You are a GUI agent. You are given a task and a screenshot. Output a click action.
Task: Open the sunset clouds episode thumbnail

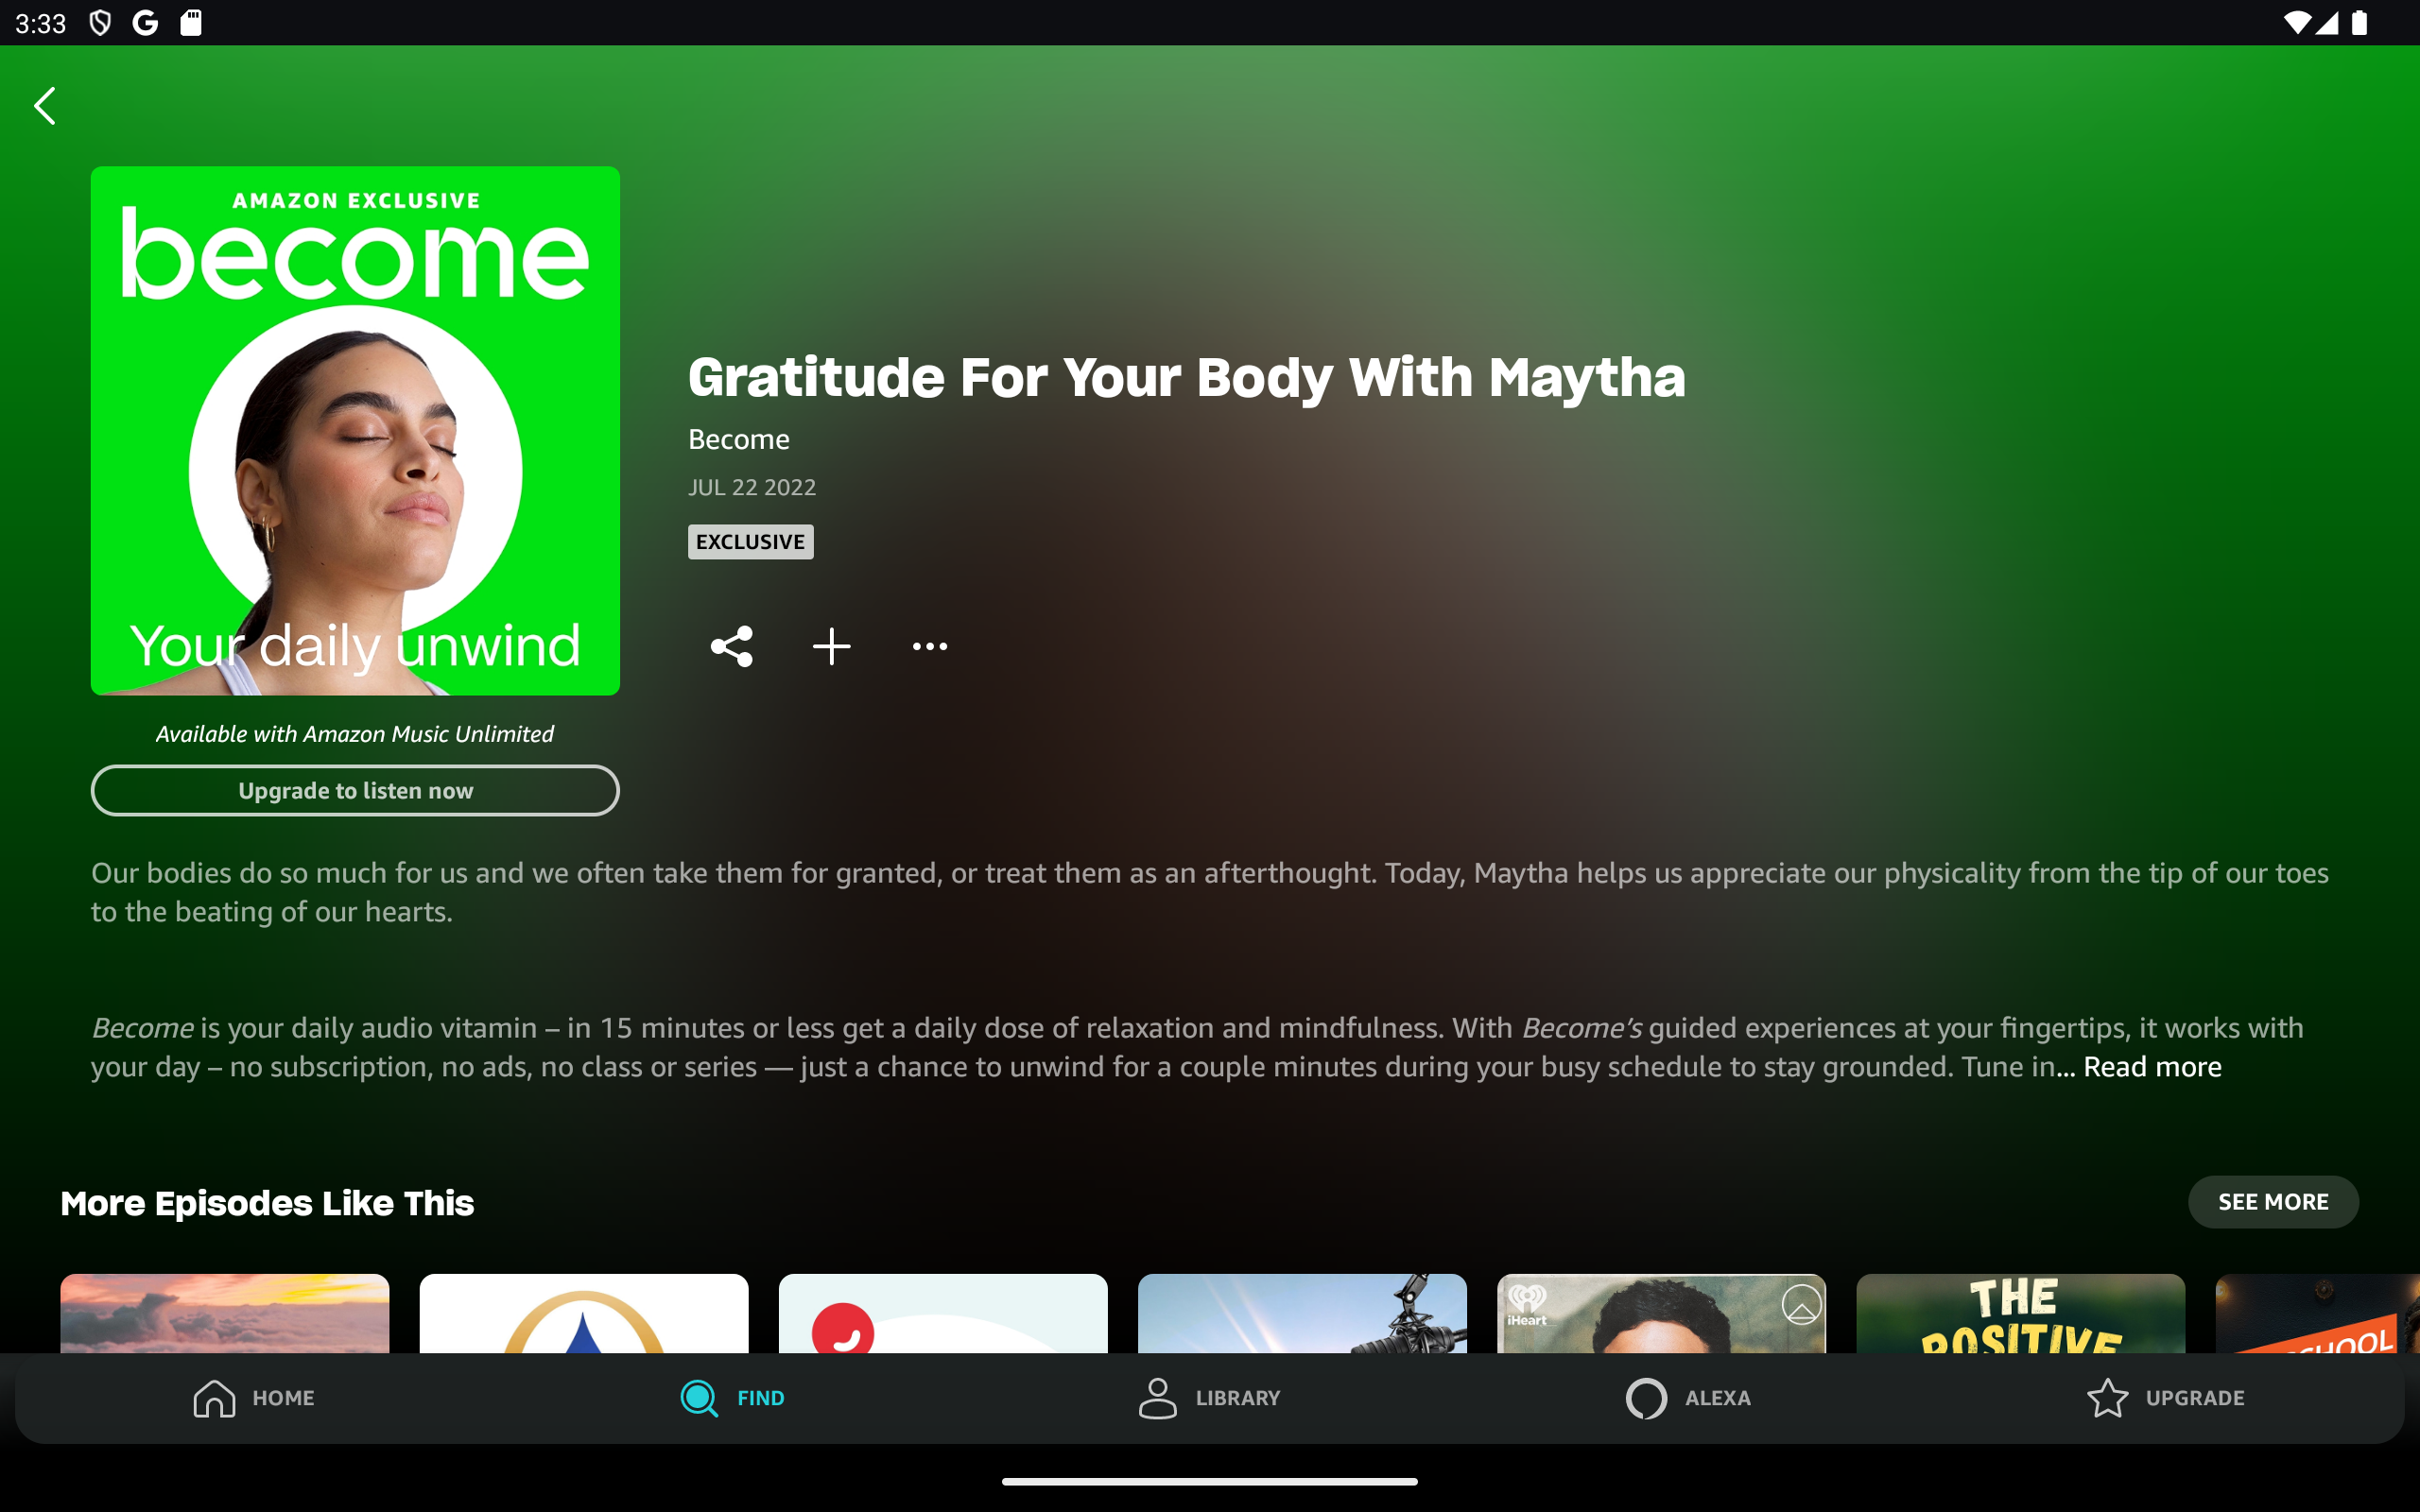tap(225, 1313)
